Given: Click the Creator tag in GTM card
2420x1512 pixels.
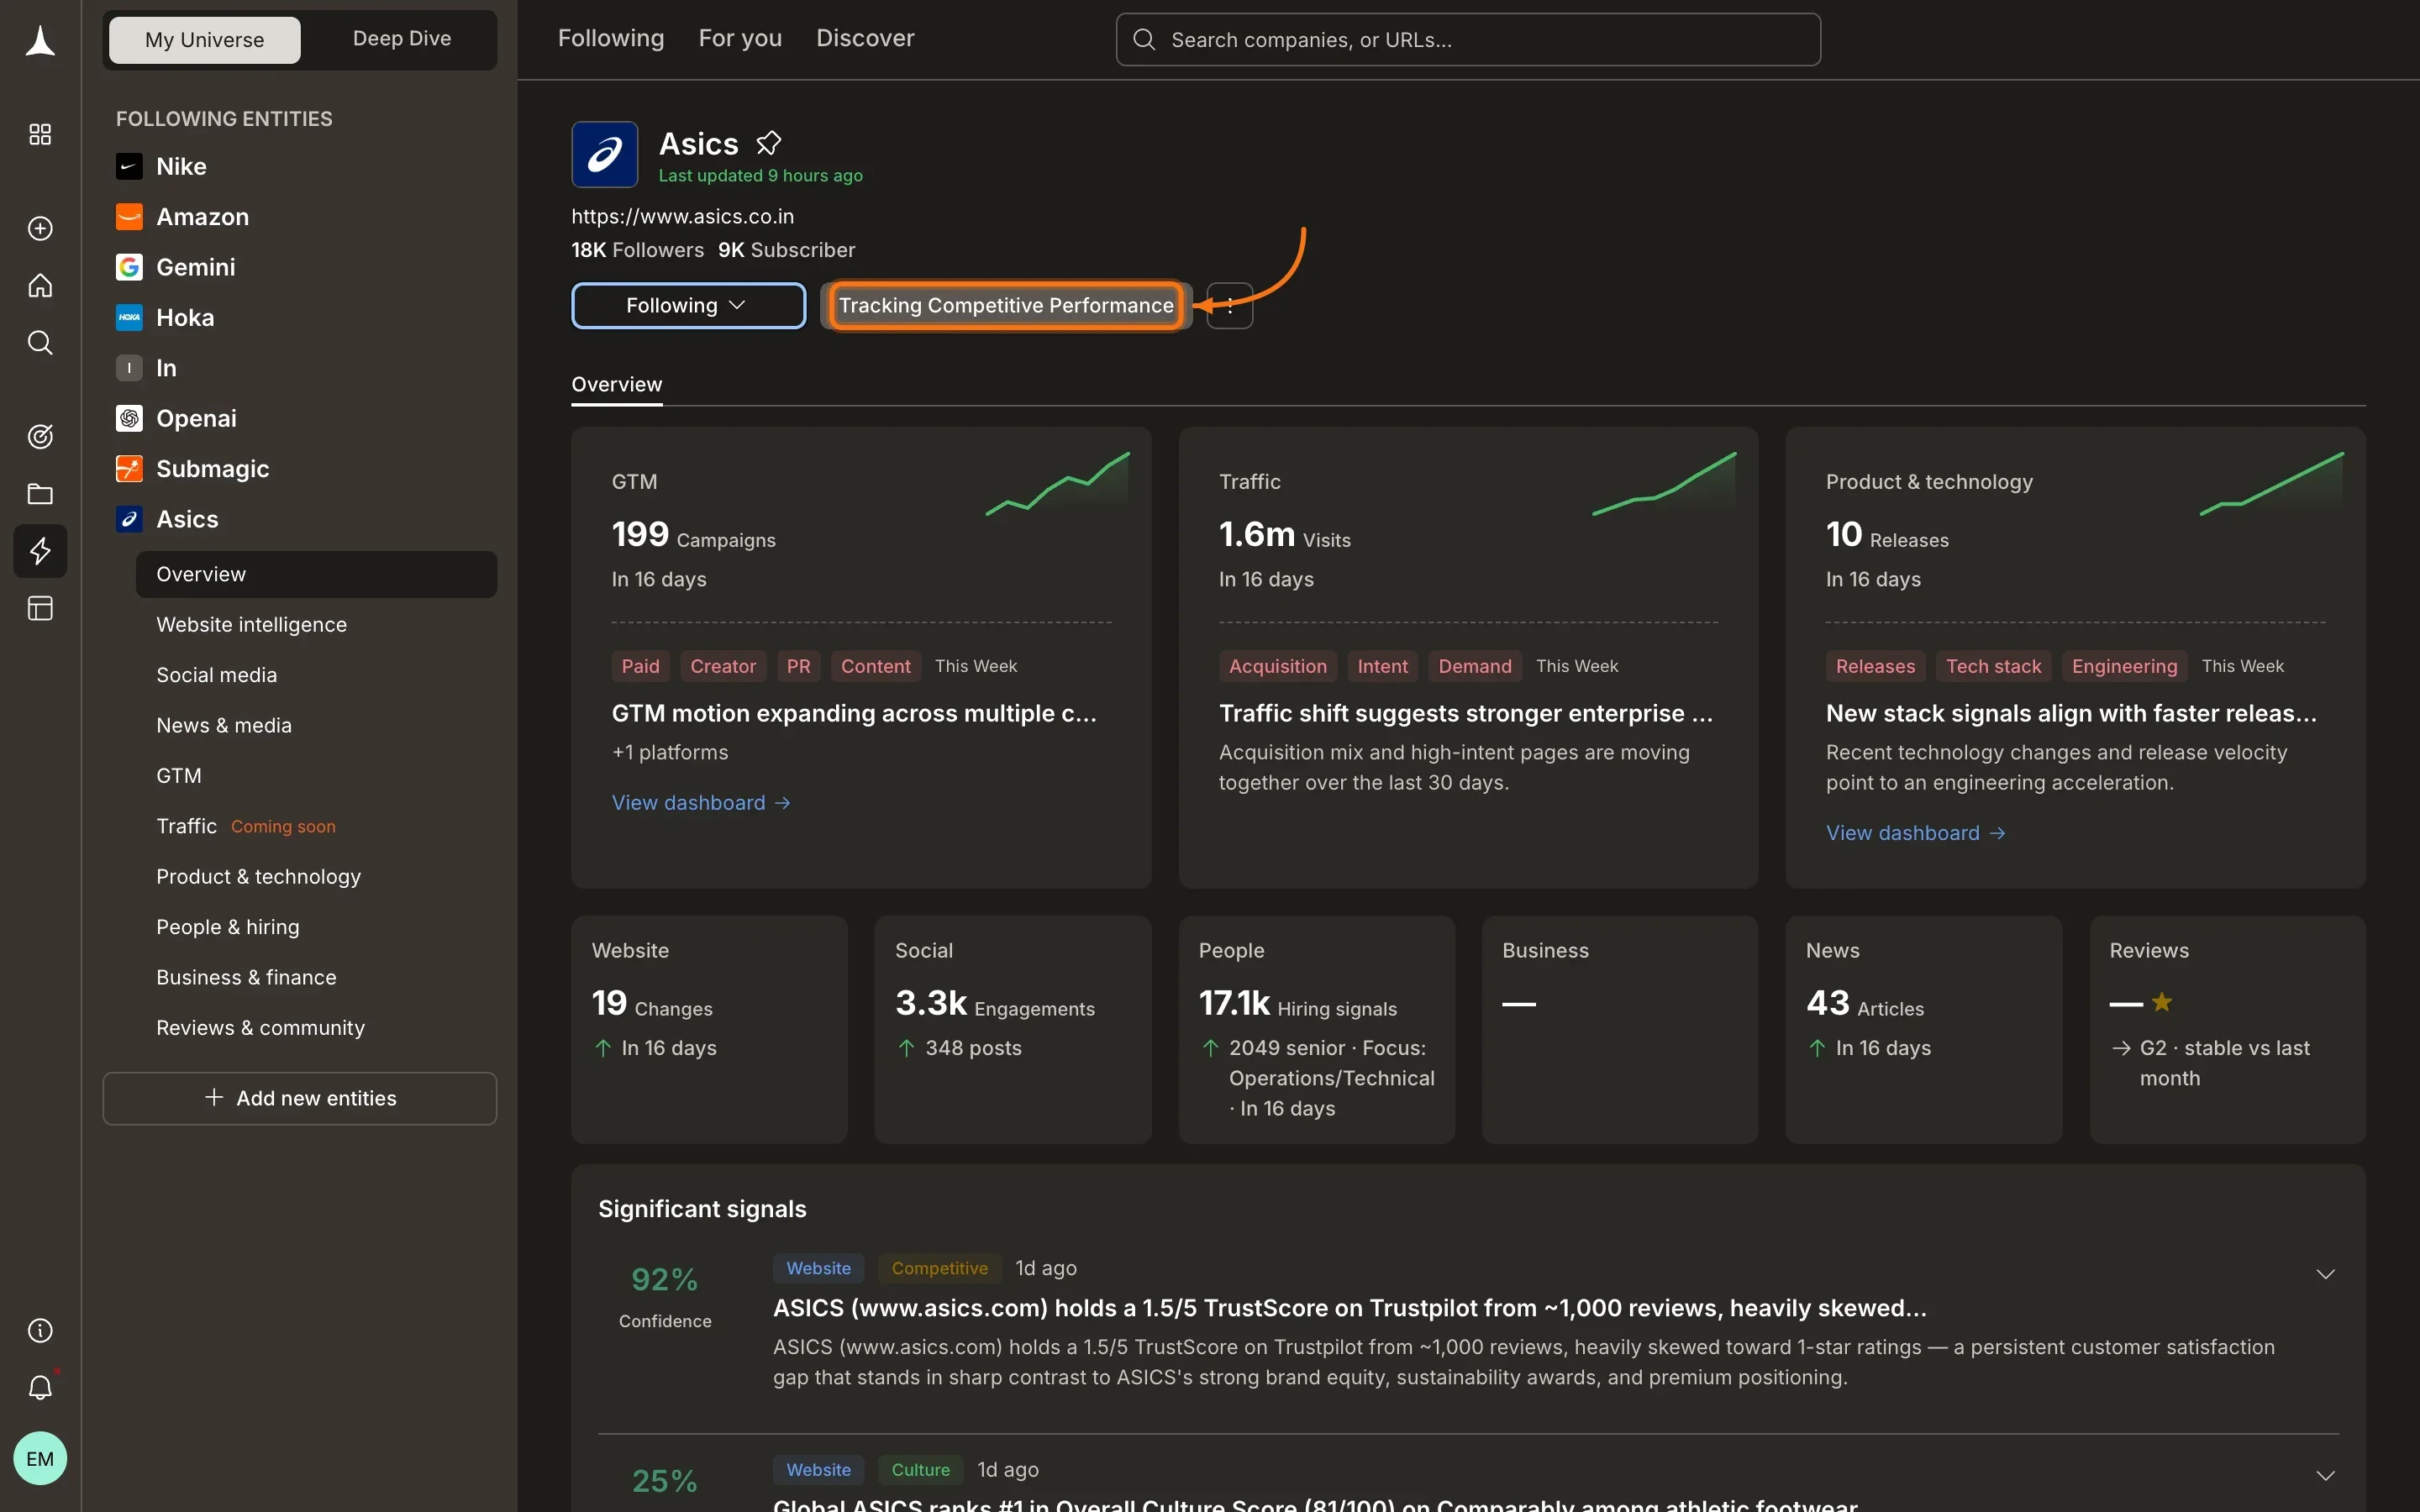Looking at the screenshot, I should (723, 667).
